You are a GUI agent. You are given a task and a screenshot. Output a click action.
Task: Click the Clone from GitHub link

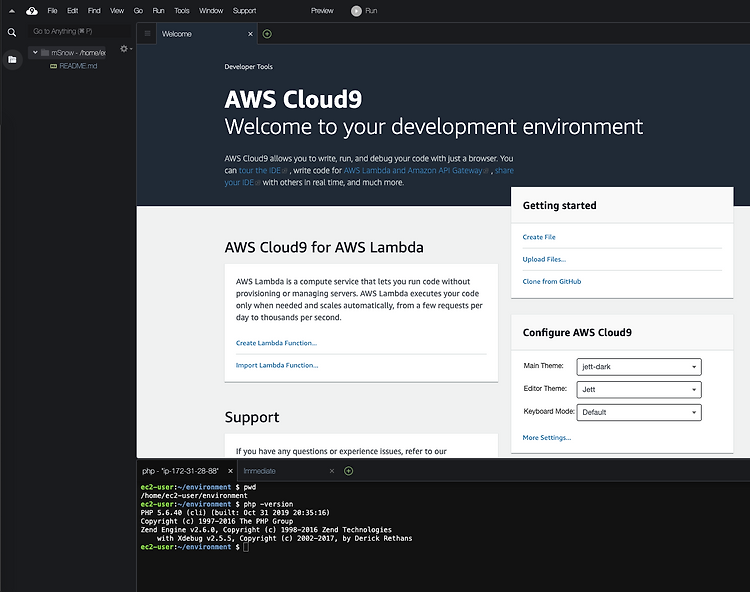[x=551, y=282]
